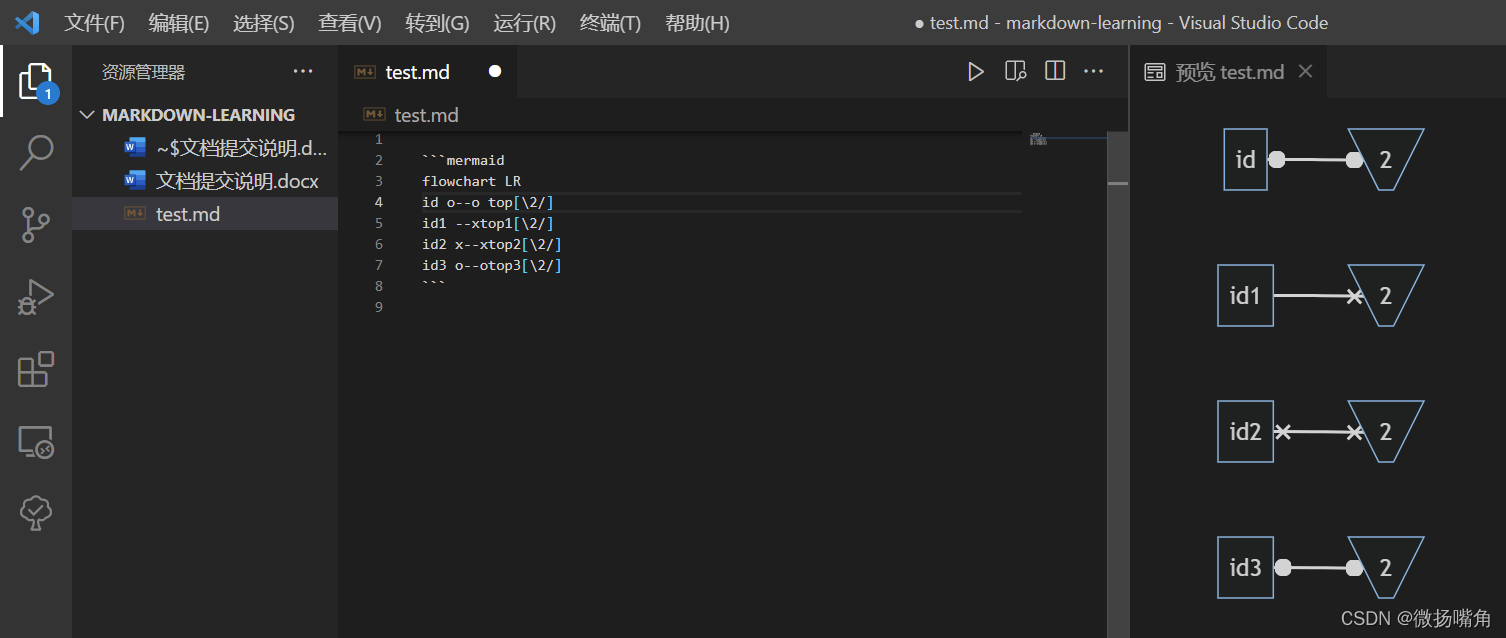
Task: Click the preview icon on 预览 test.md tab
Action: click(x=1155, y=72)
